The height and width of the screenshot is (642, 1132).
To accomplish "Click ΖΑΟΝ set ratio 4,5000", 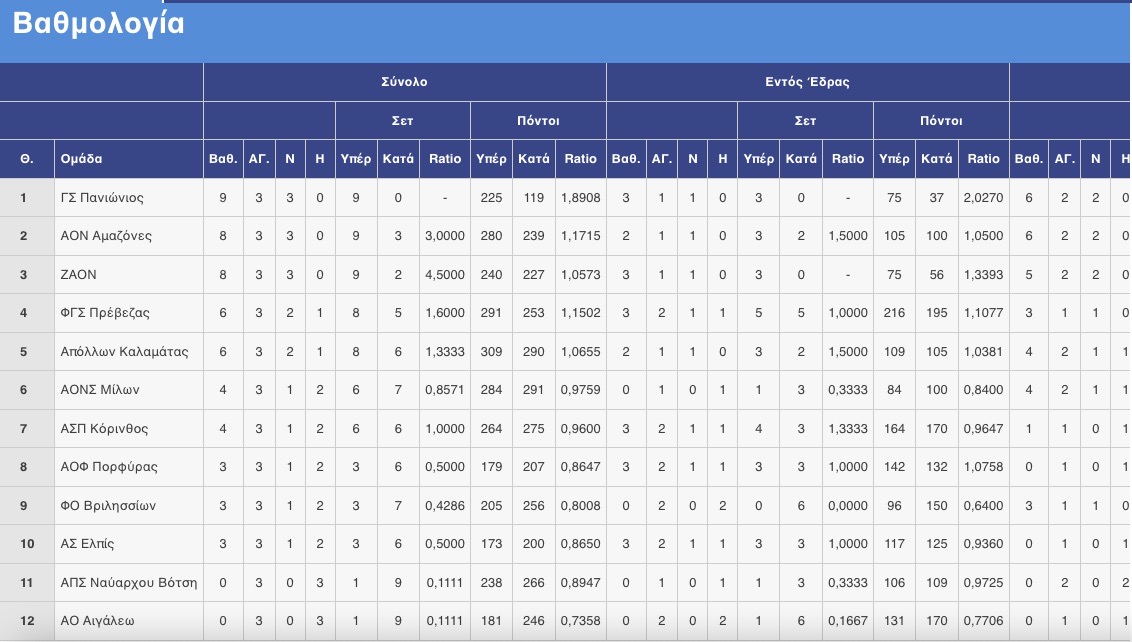I will coord(445,274).
